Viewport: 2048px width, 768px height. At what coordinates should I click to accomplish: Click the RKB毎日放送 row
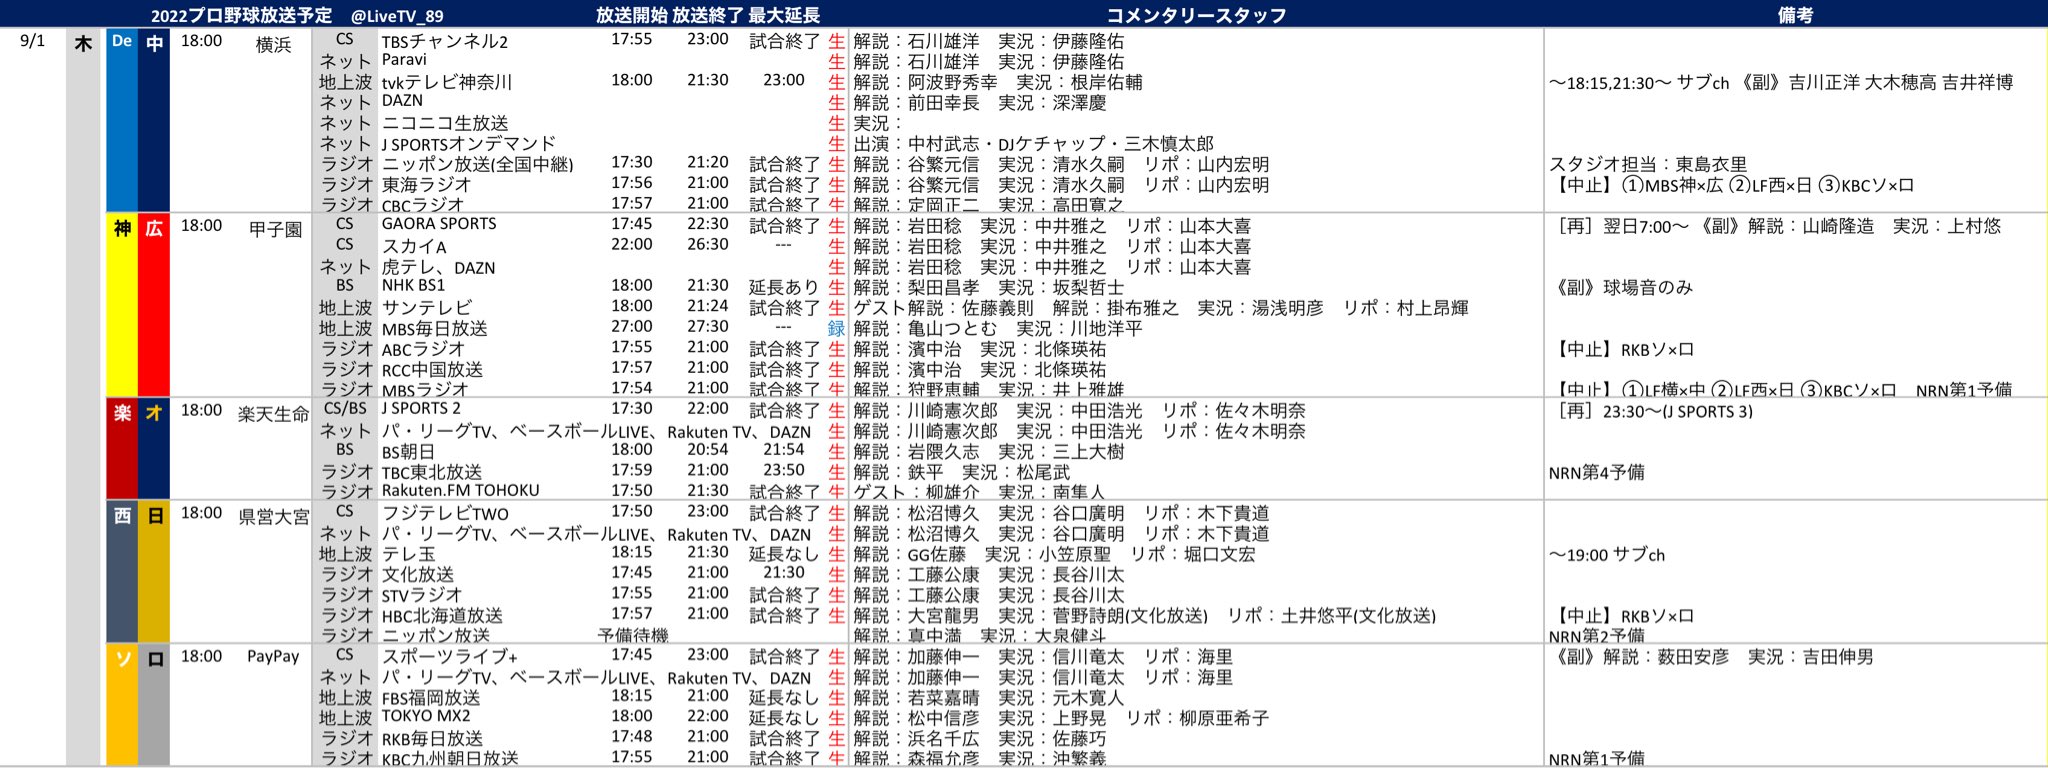(432, 739)
